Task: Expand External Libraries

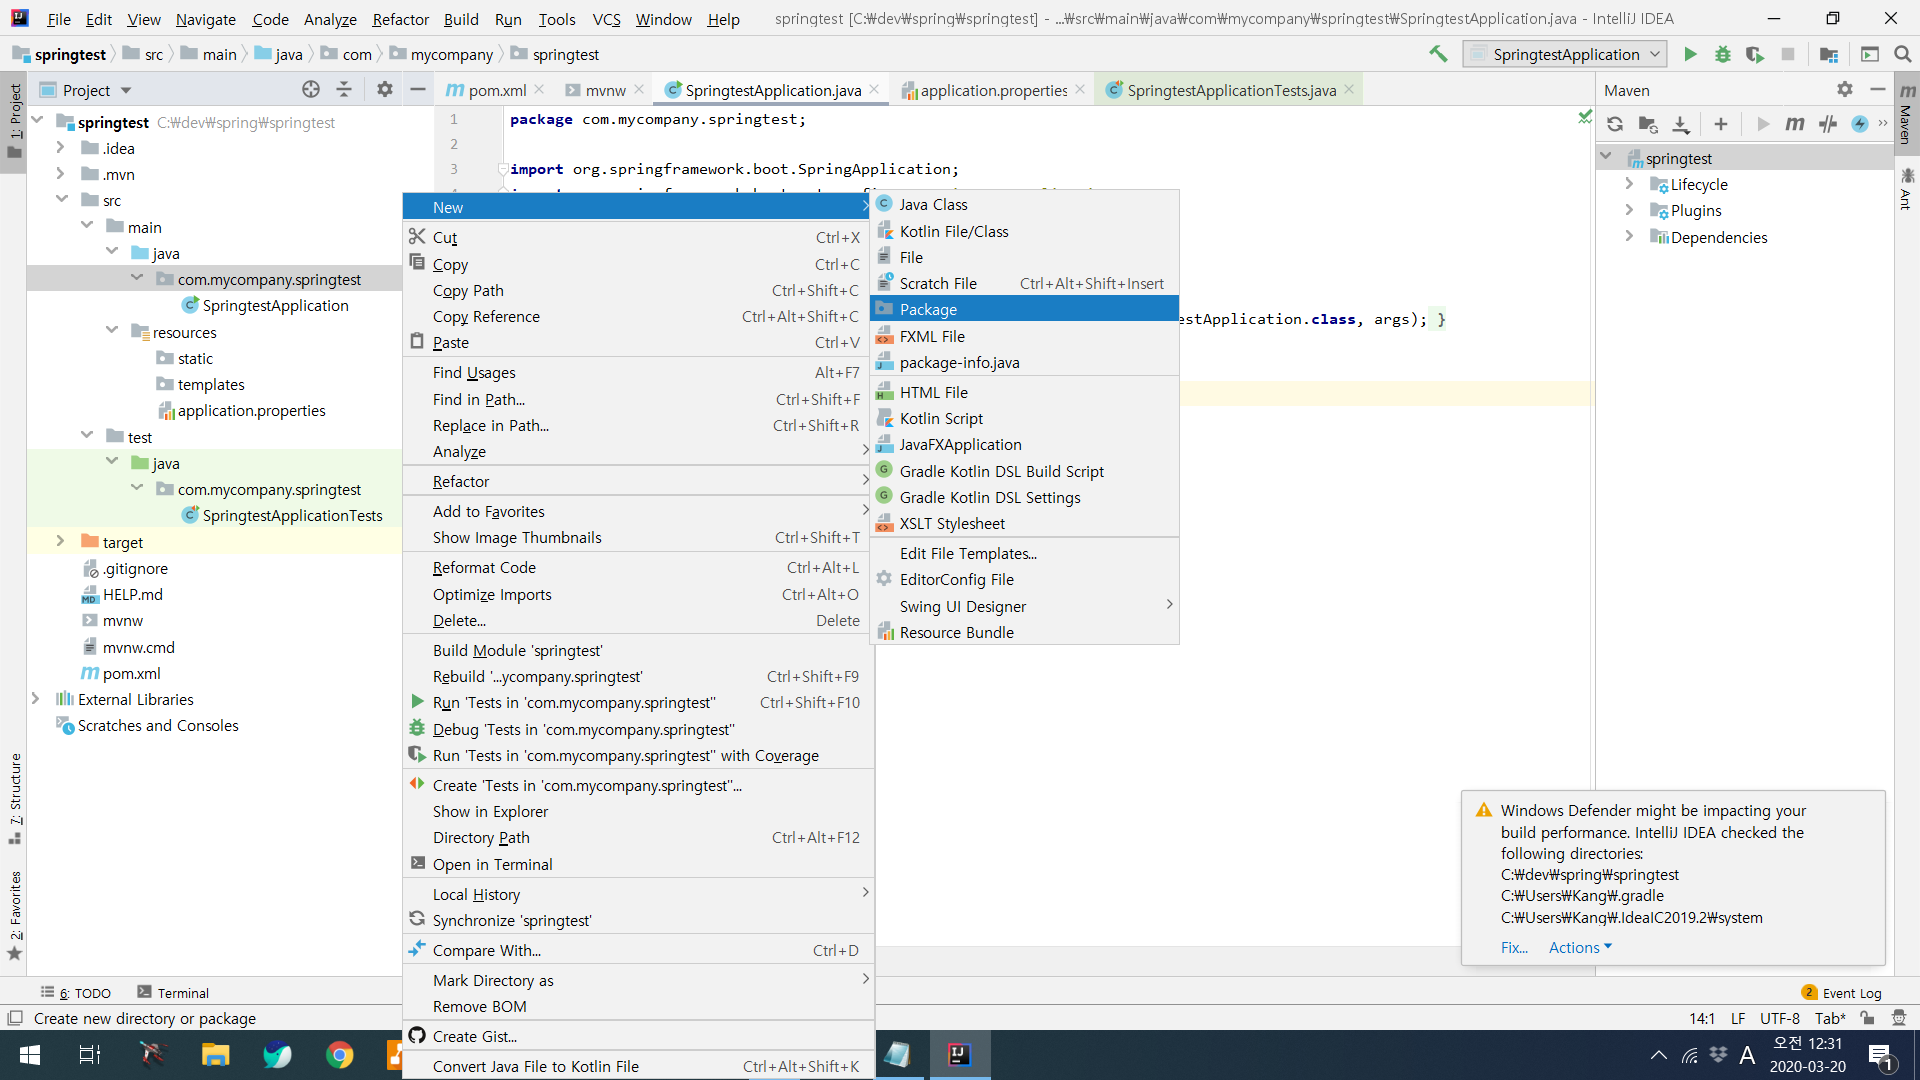Action: tap(35, 699)
